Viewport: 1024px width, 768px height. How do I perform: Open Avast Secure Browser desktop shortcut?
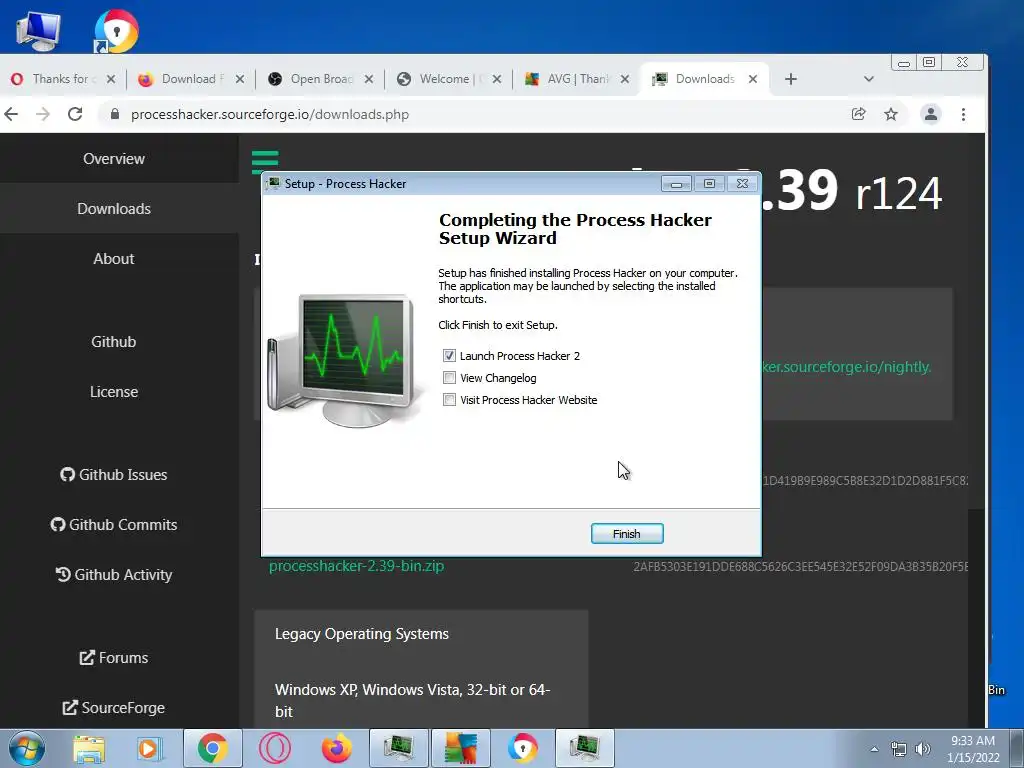coord(116,31)
